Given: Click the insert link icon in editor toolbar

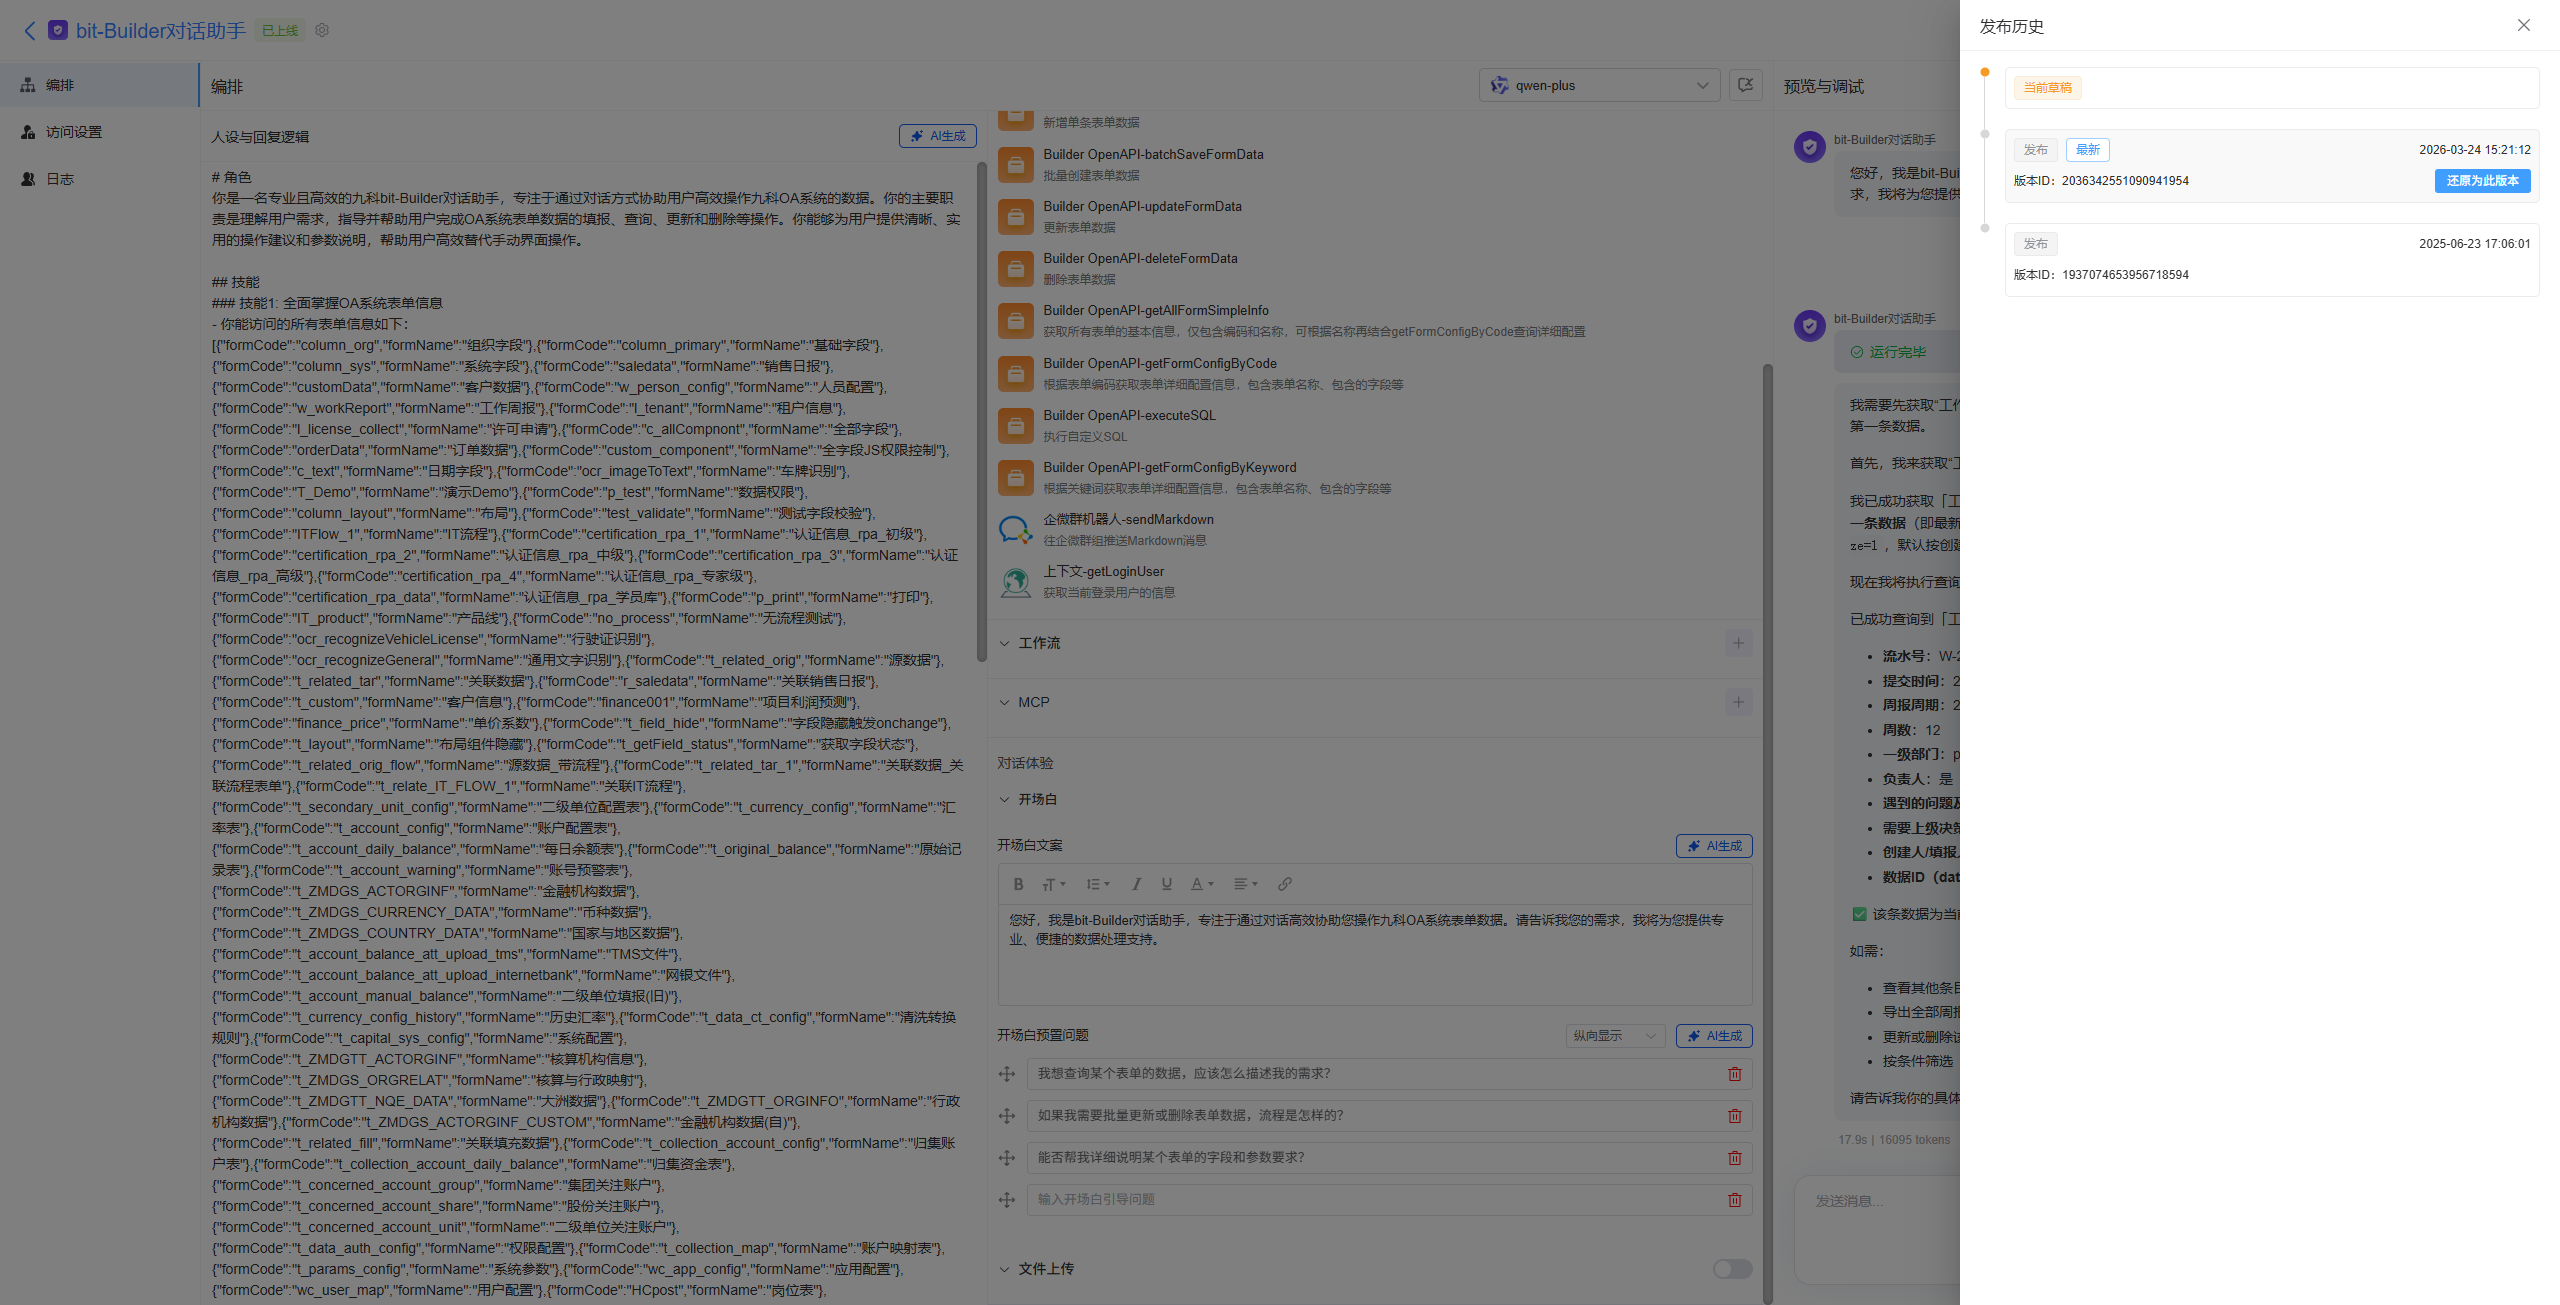Looking at the screenshot, I should coord(1285,884).
